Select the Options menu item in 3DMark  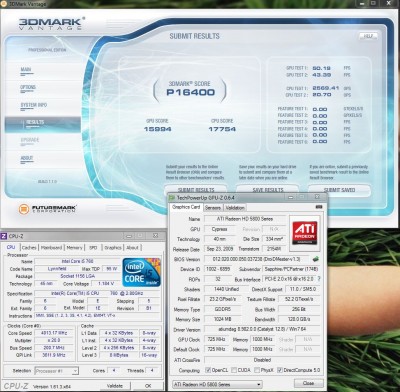28,87
